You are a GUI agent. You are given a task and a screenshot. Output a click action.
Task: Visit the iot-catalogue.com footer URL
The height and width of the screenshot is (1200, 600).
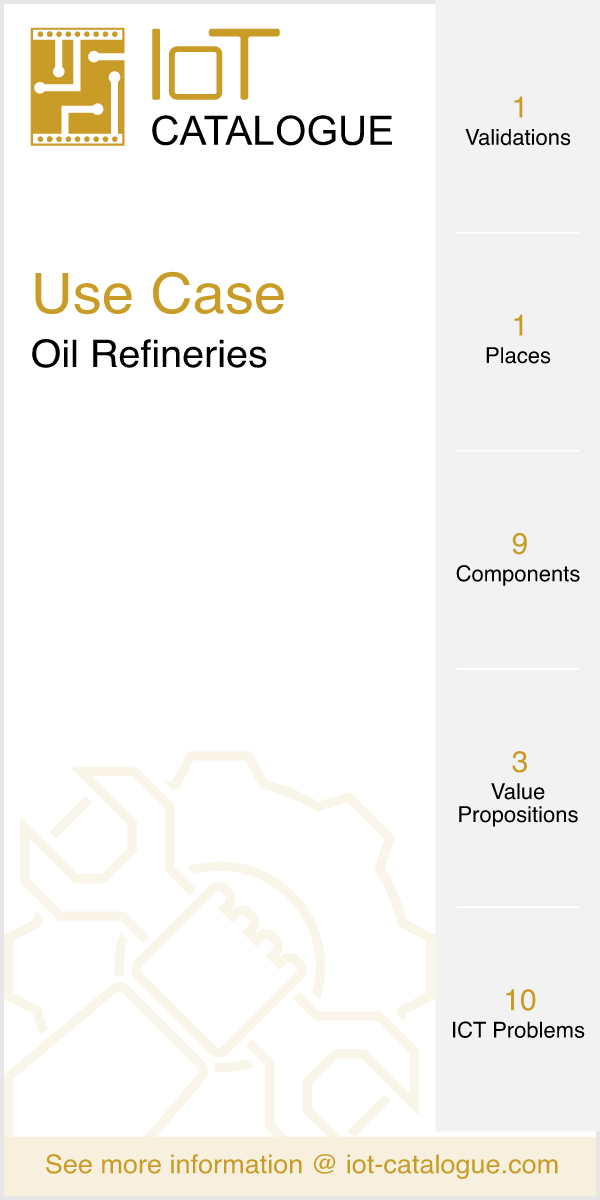[x=452, y=1165]
